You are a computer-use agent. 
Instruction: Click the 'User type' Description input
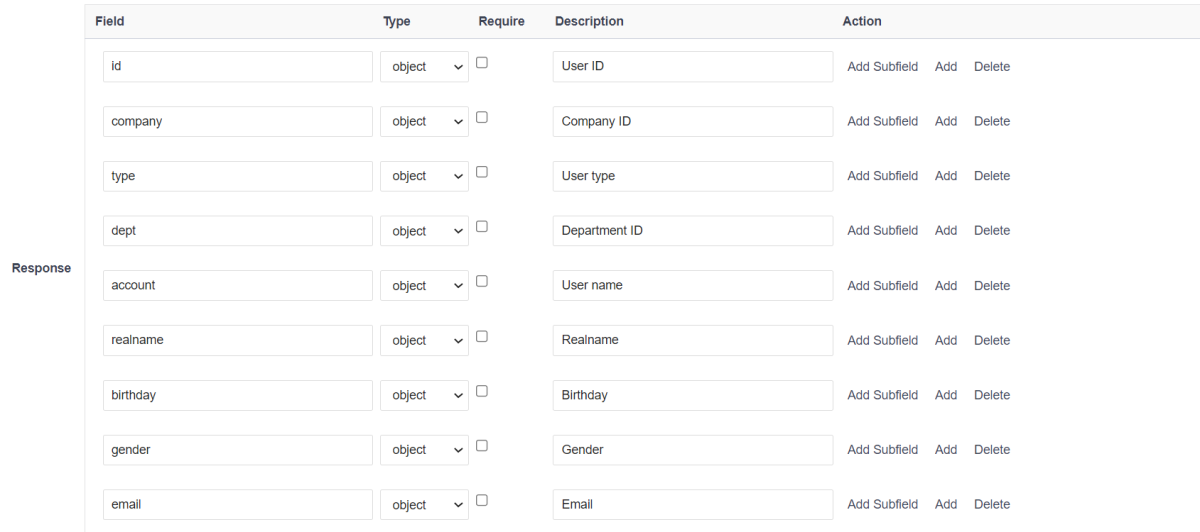692,176
